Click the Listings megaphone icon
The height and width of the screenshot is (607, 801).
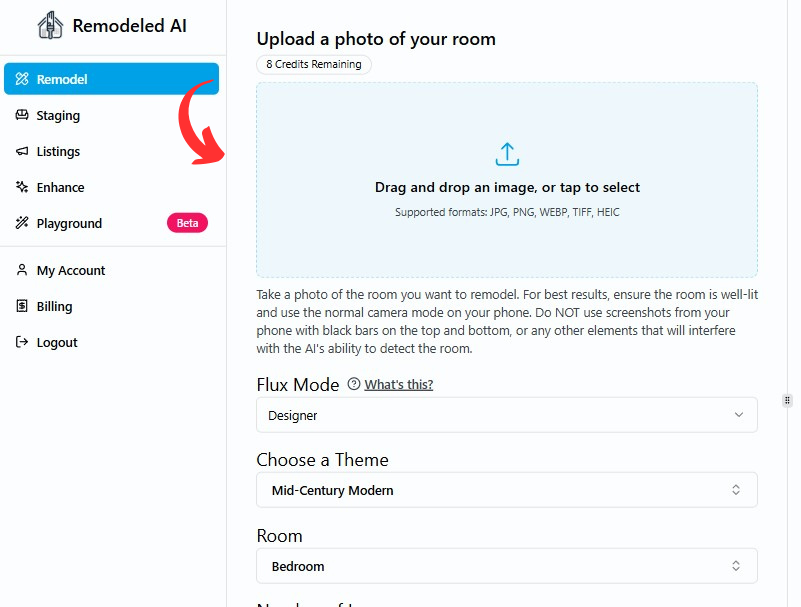(22, 151)
